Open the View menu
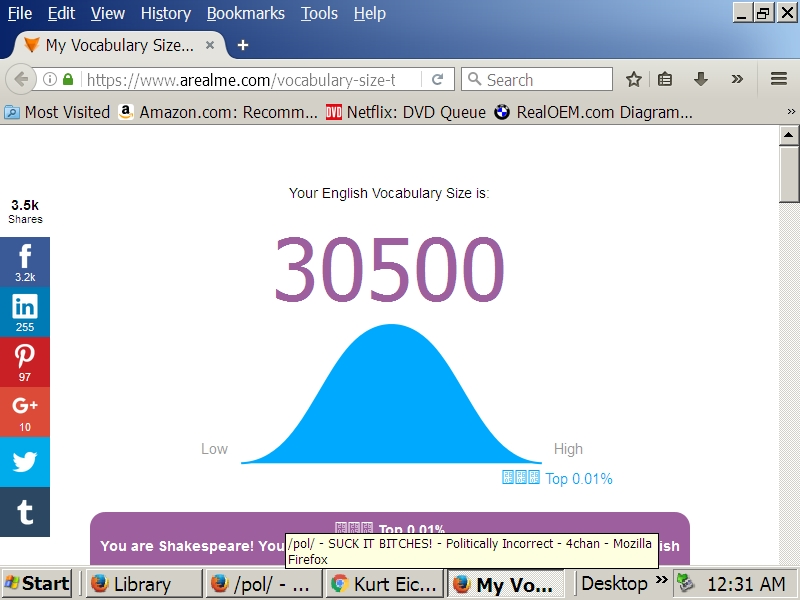 (108, 13)
